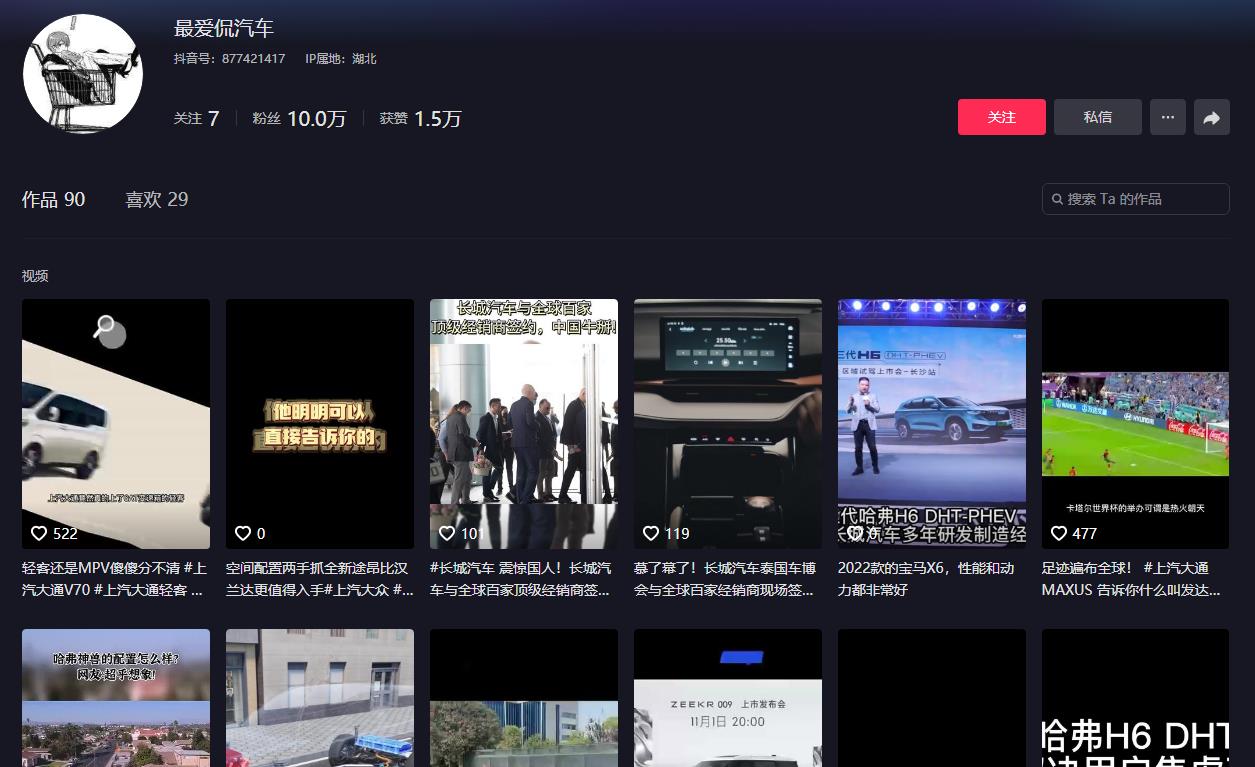Click the heart icon showing 101
1255x767 pixels.
[447, 533]
